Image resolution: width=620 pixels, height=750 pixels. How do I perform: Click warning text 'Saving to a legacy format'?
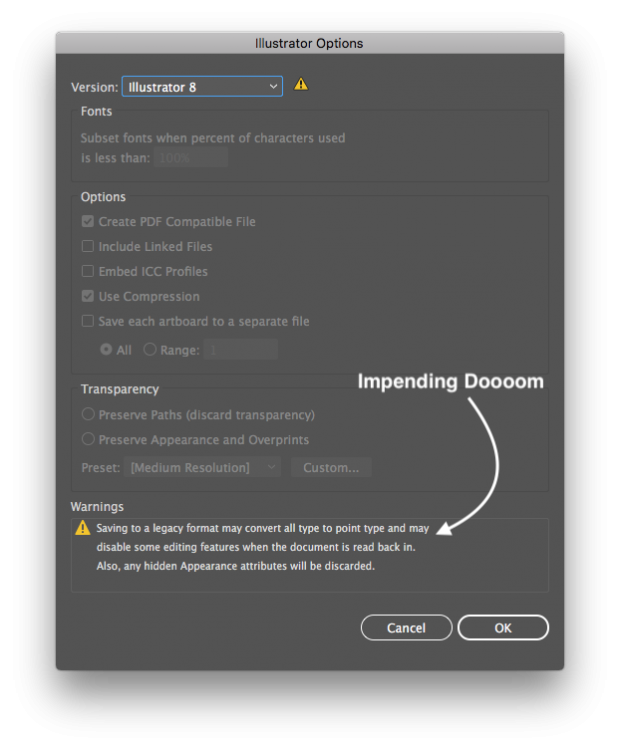click(x=157, y=528)
